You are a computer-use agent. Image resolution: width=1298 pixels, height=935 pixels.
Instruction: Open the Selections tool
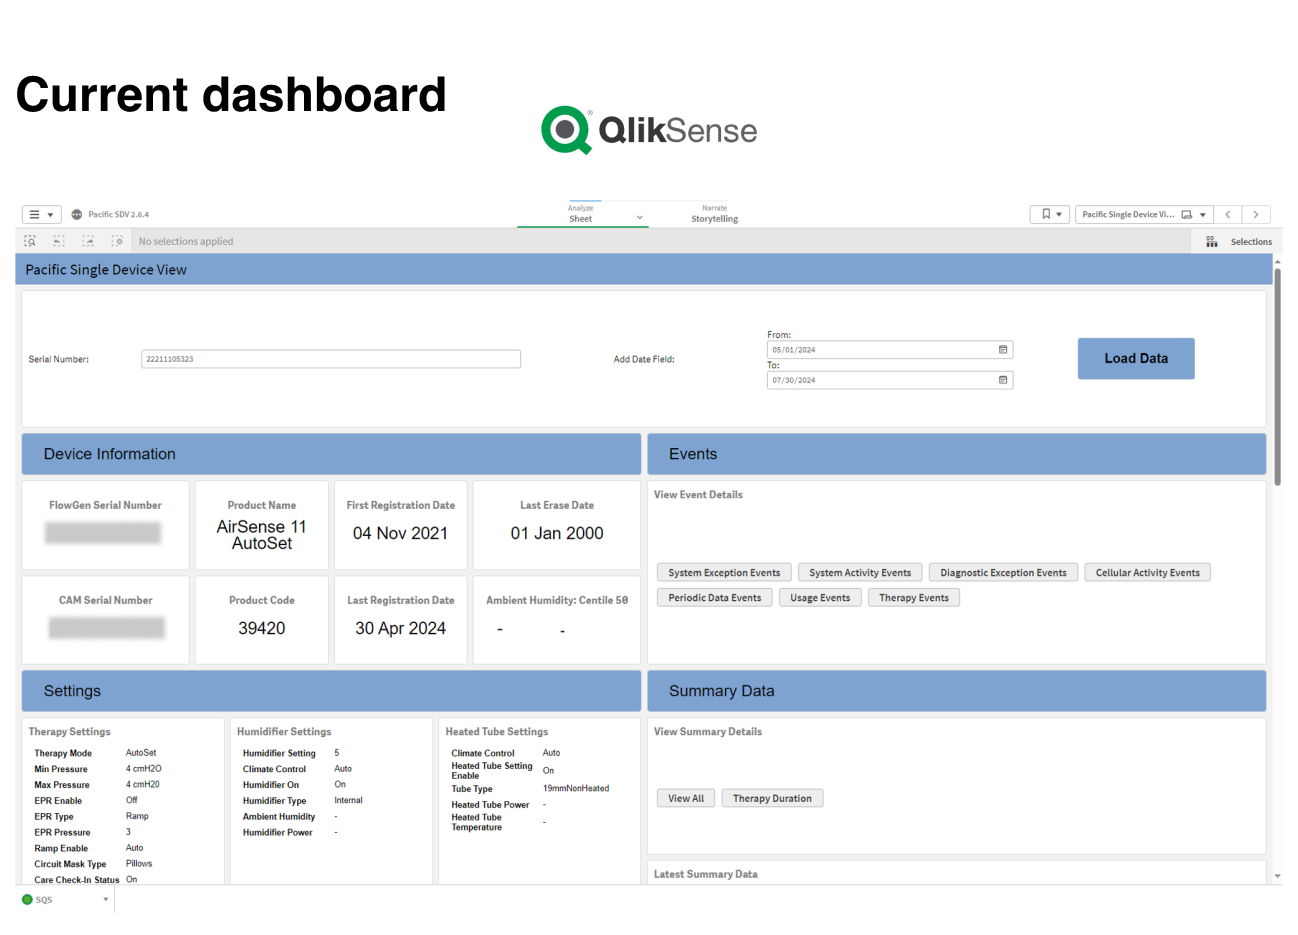click(x=1238, y=241)
